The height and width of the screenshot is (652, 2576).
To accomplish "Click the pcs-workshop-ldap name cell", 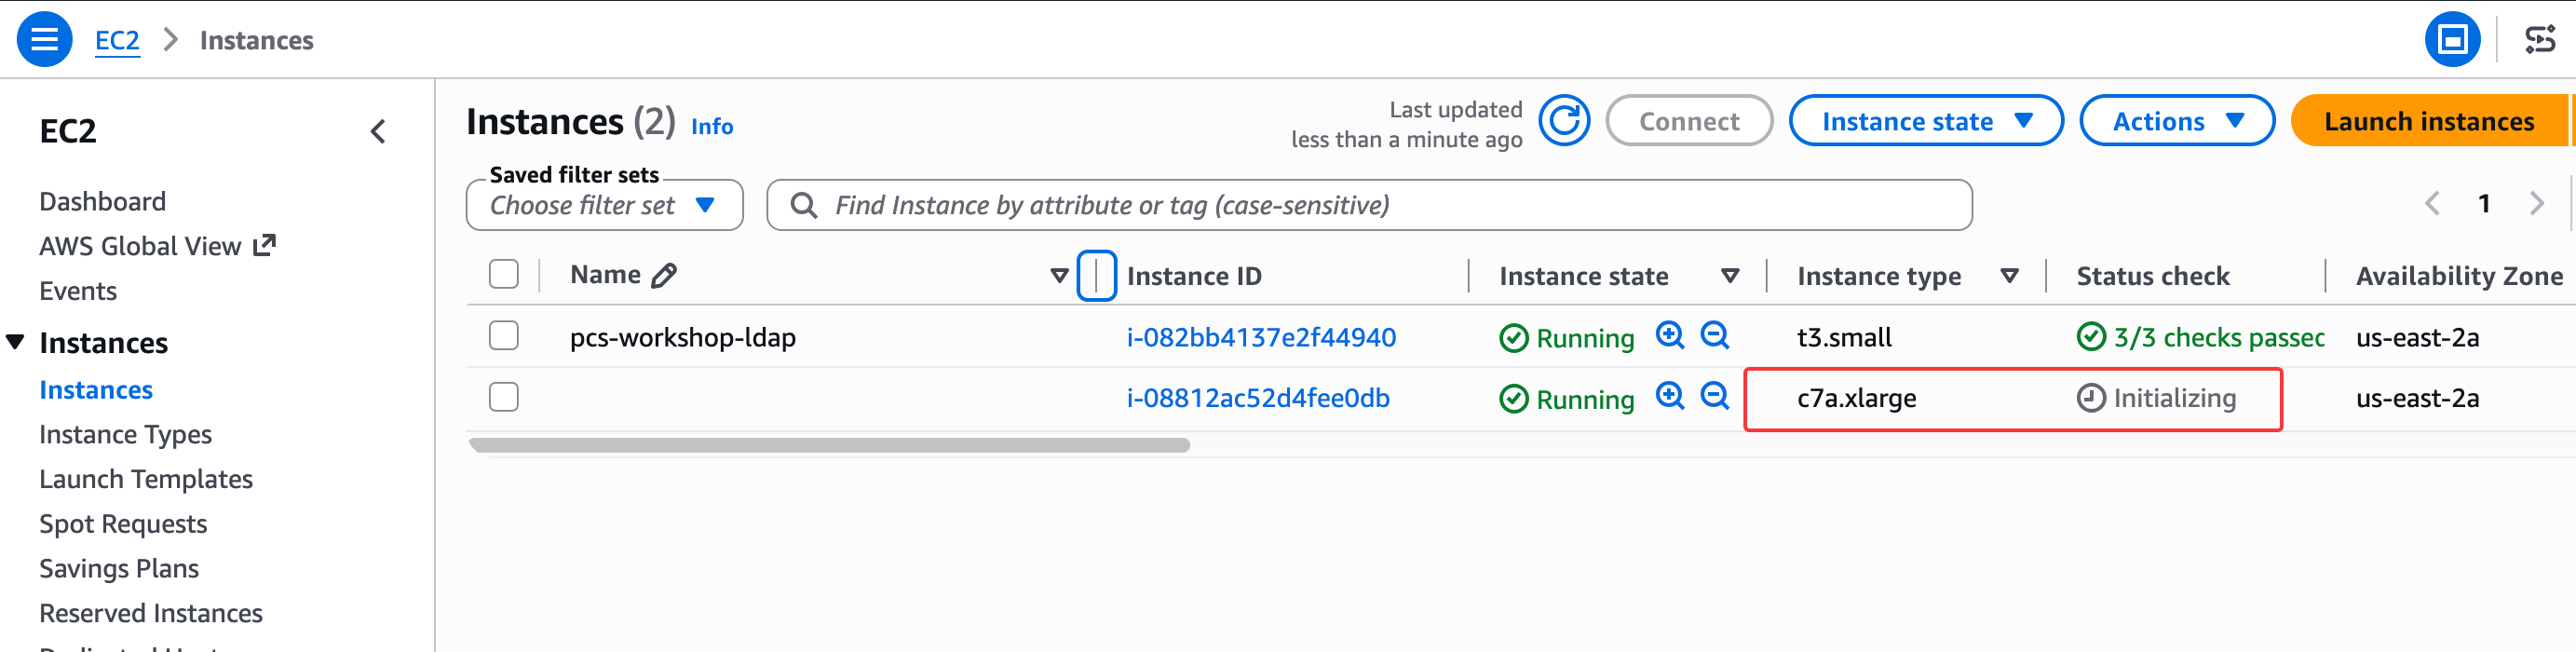I will [683, 337].
